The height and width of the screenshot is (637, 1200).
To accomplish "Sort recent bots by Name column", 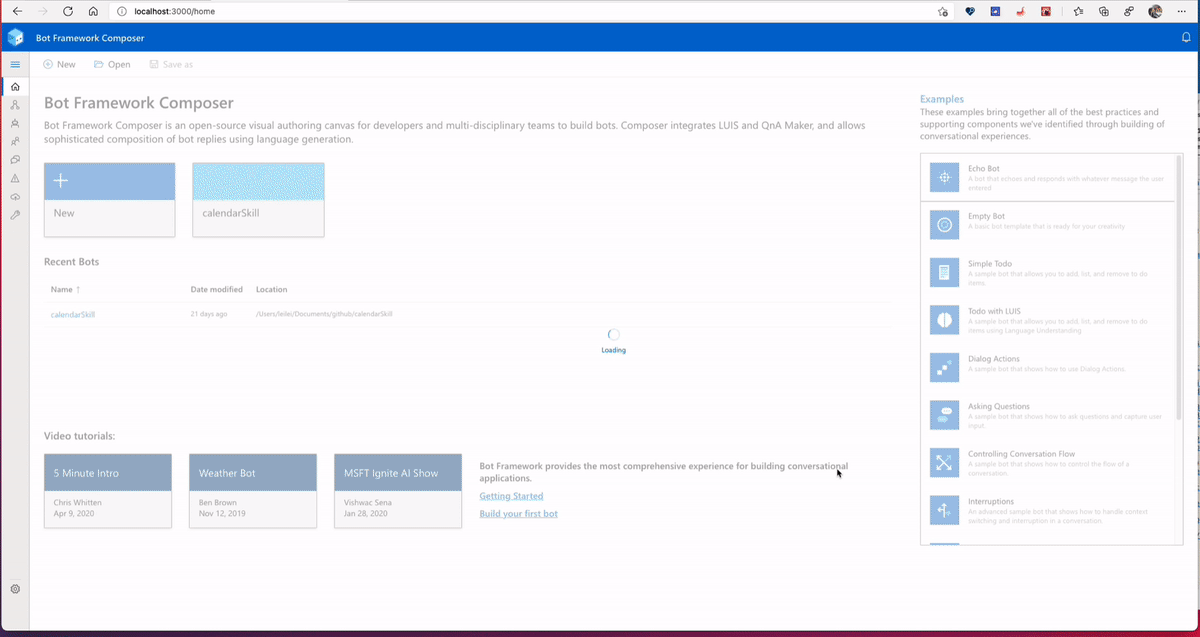I will [65, 289].
